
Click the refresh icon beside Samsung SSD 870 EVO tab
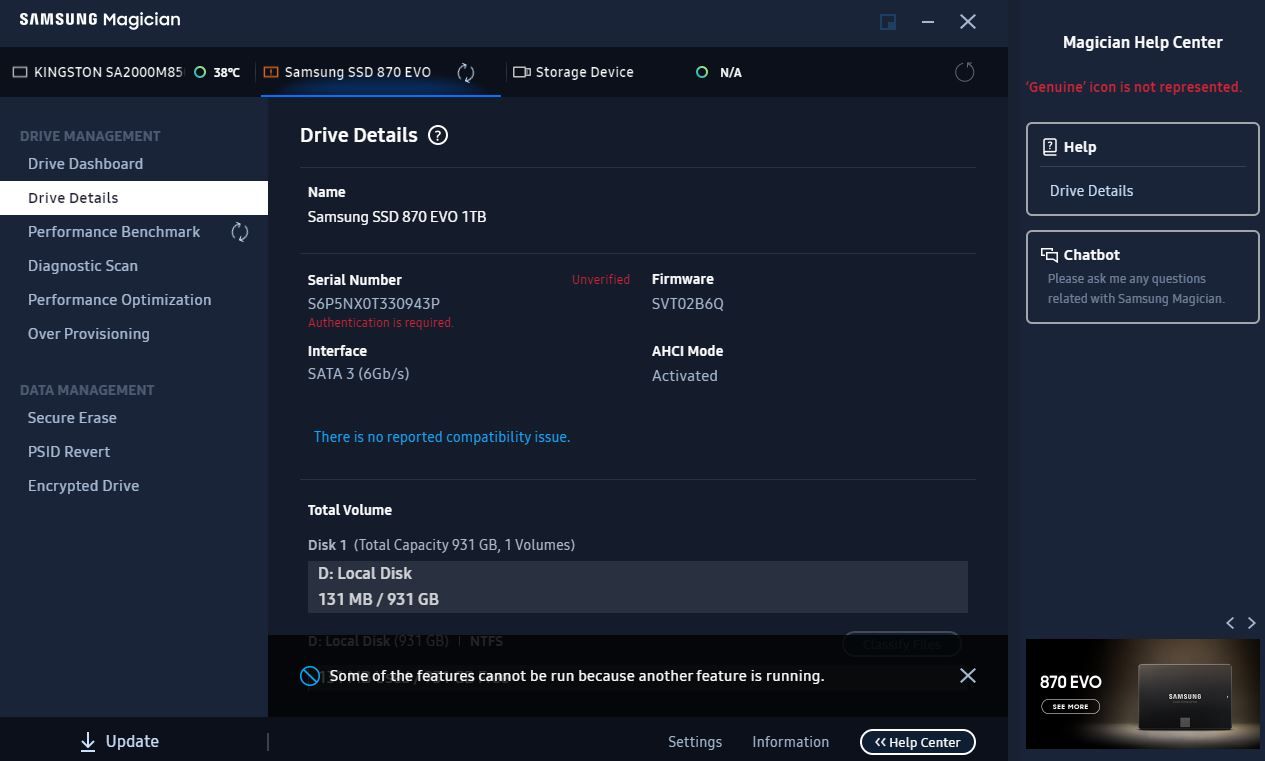(x=466, y=72)
